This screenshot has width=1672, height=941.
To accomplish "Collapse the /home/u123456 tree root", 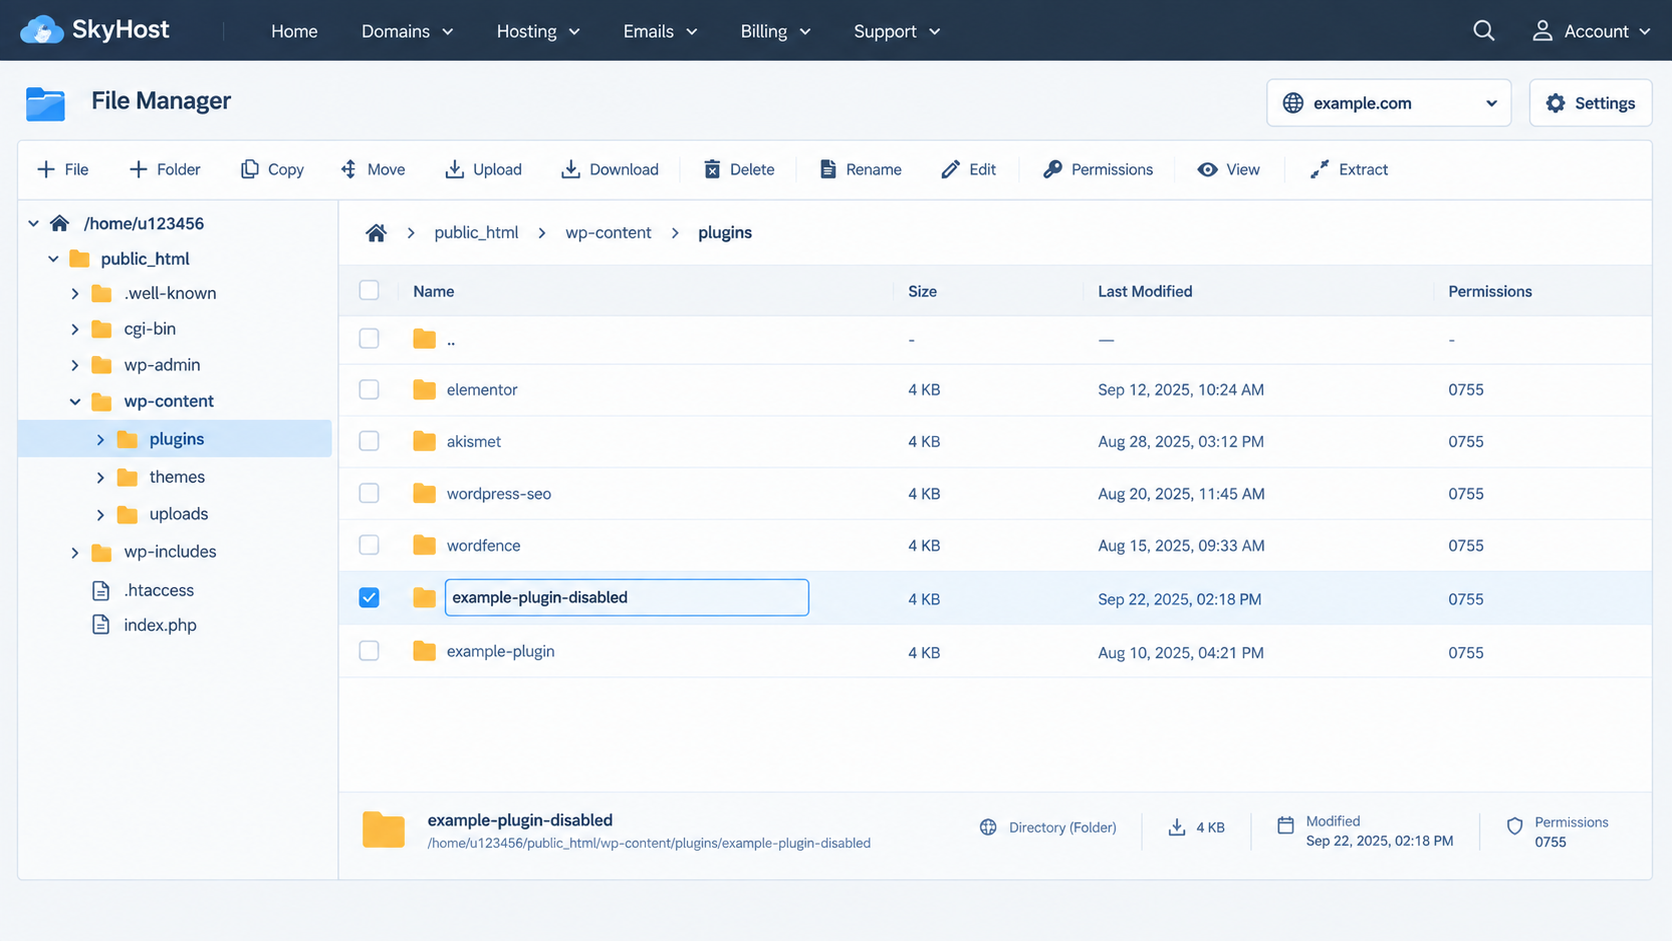I will tap(34, 223).
